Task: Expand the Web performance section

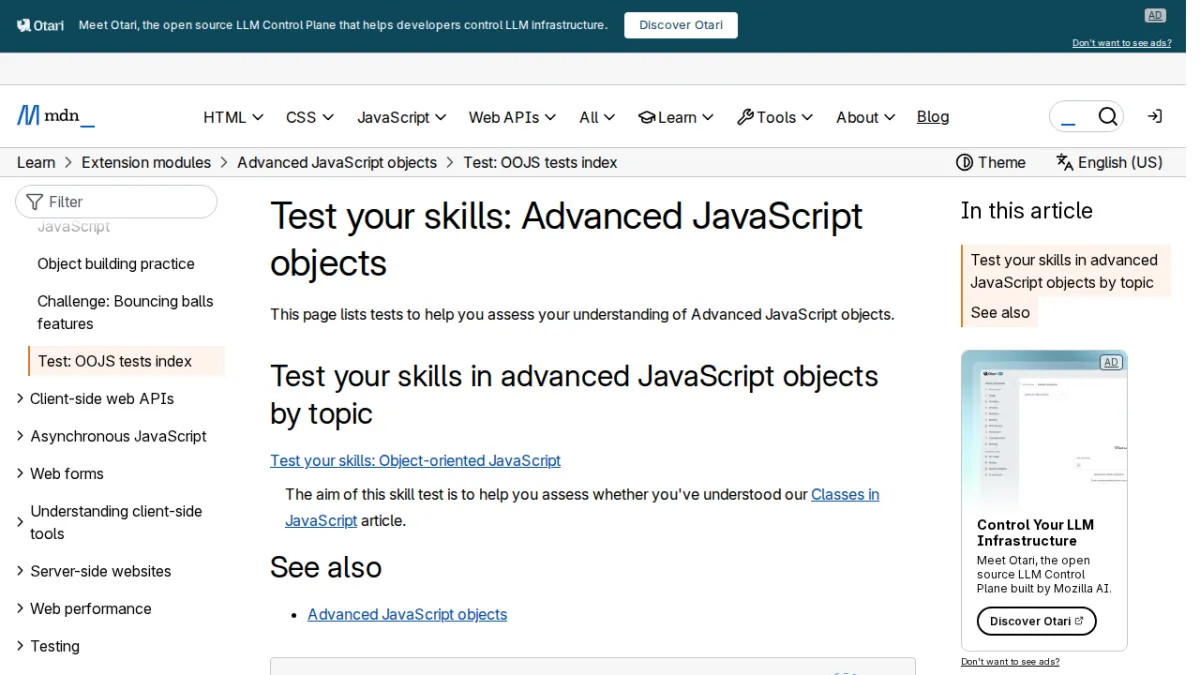Action: (84, 608)
